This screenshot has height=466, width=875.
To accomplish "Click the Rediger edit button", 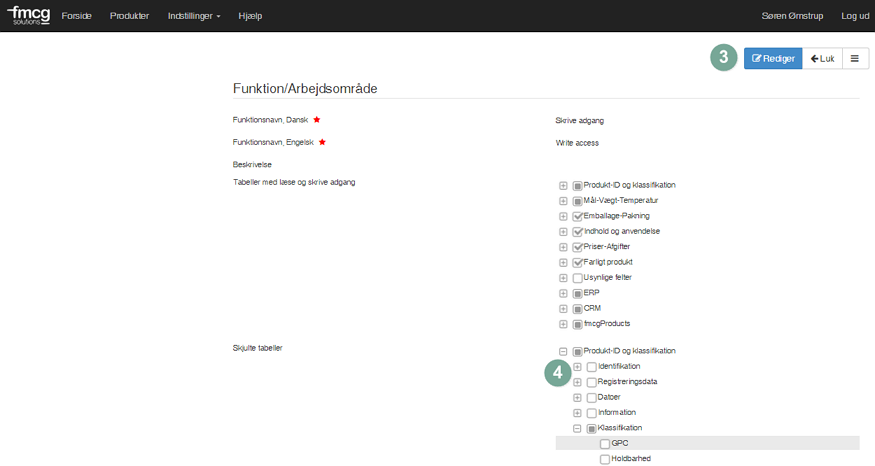I will (x=773, y=59).
